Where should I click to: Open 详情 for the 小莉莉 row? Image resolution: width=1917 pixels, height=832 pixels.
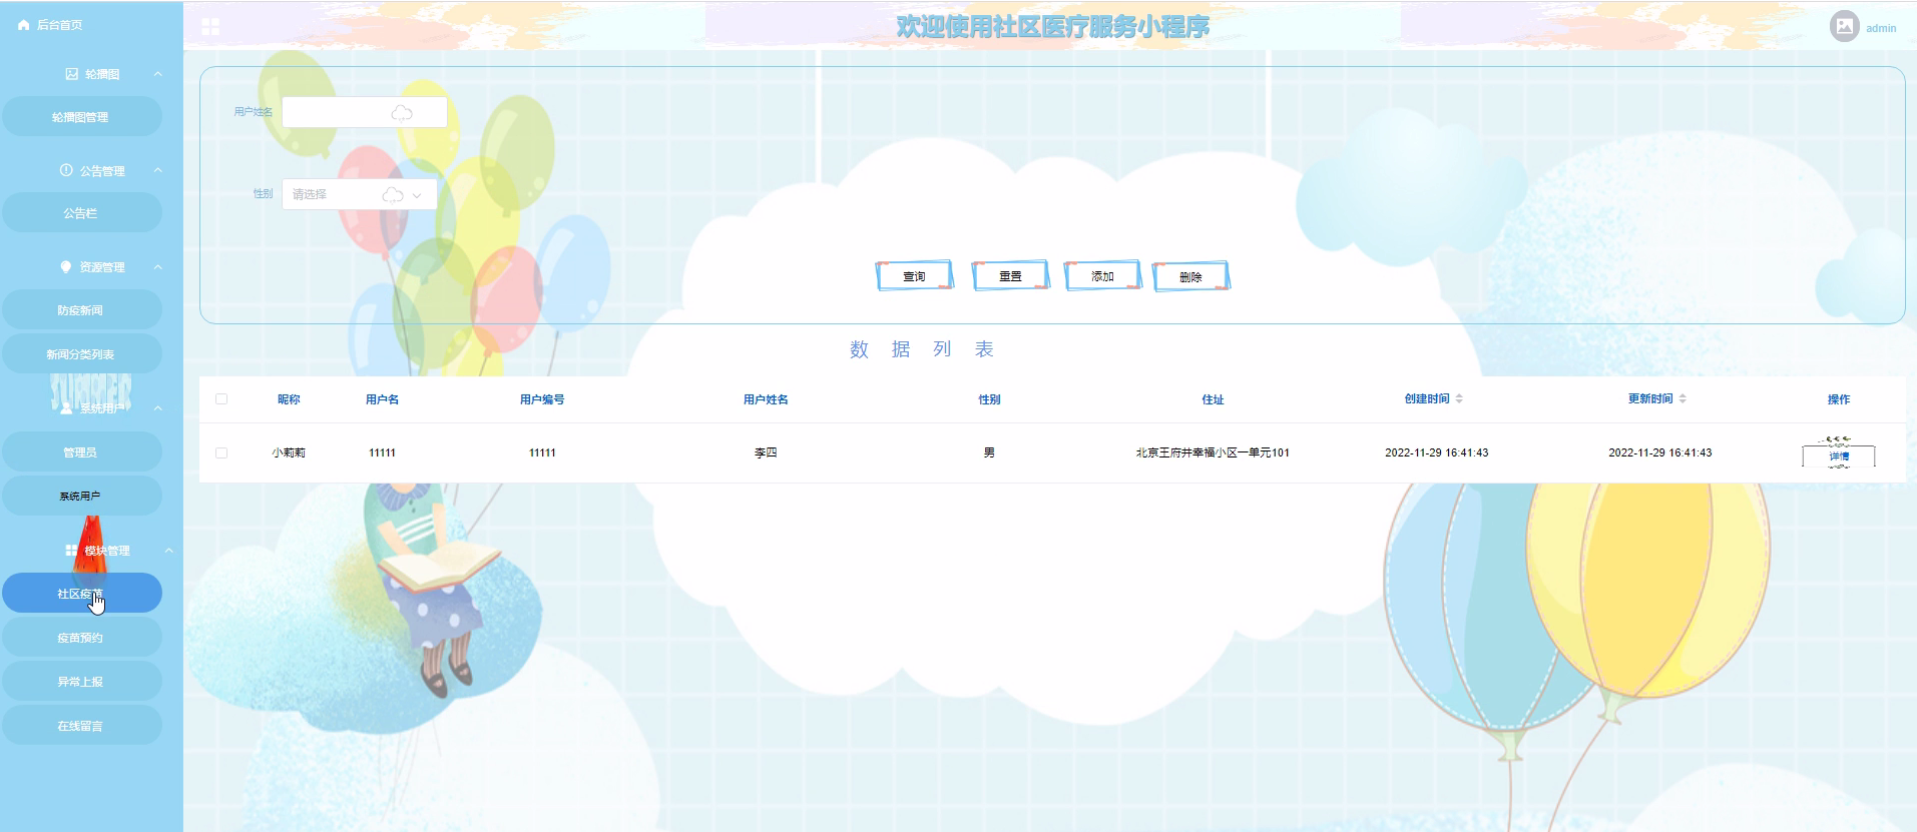[1838, 456]
